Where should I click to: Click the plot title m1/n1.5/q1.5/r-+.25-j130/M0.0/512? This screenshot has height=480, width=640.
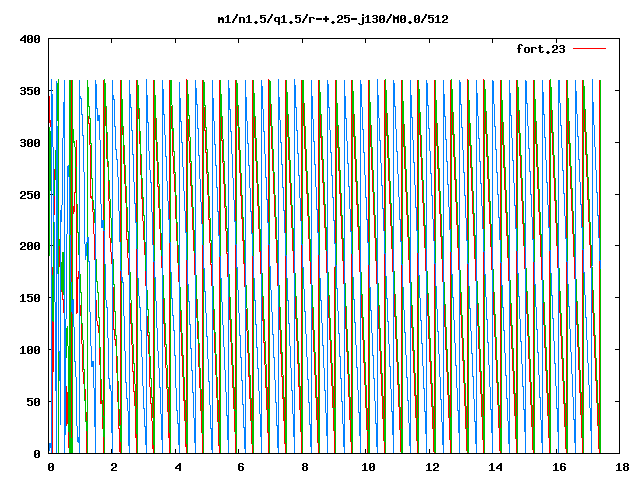tap(333, 19)
